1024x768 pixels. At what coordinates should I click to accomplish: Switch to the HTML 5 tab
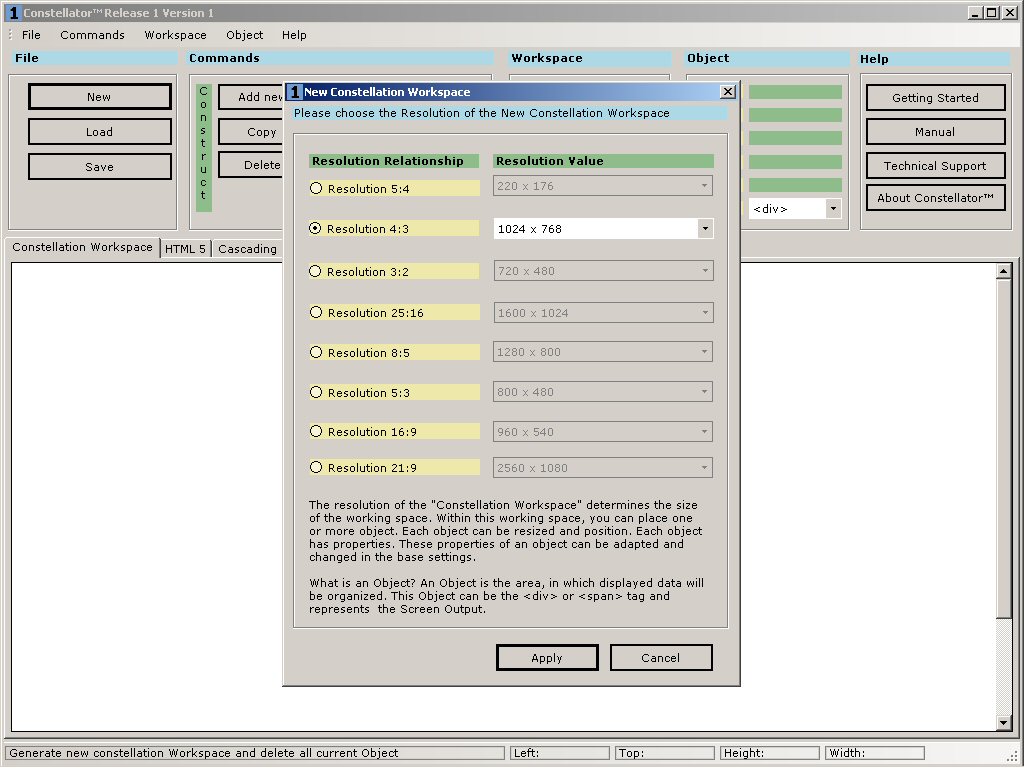point(185,249)
